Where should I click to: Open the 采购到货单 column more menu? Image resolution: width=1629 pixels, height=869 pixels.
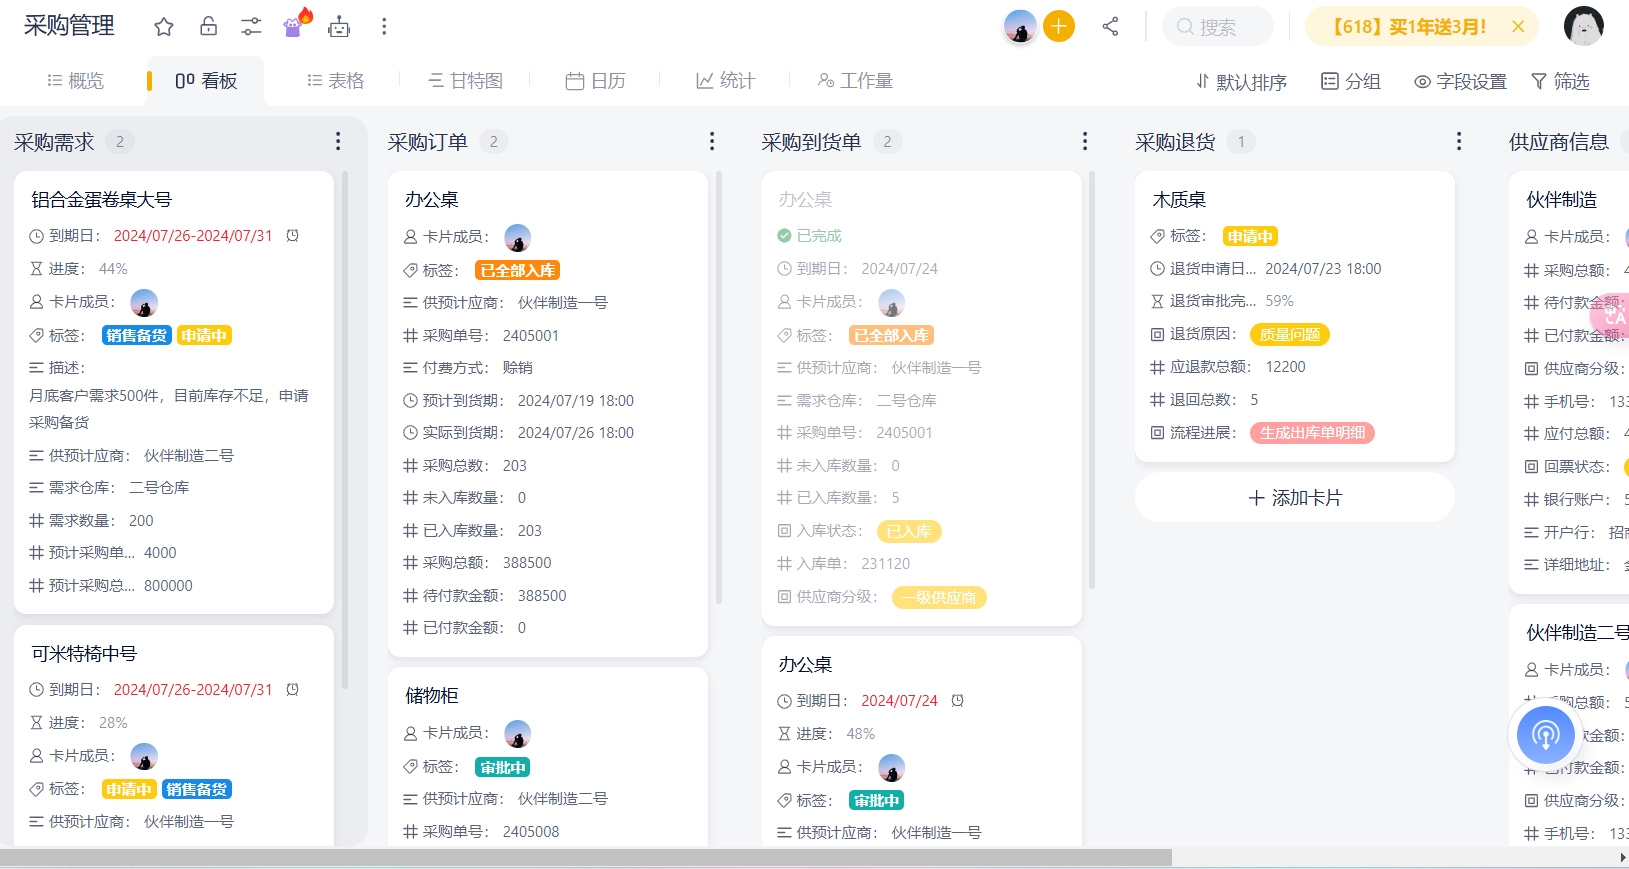pyautogui.click(x=1085, y=142)
